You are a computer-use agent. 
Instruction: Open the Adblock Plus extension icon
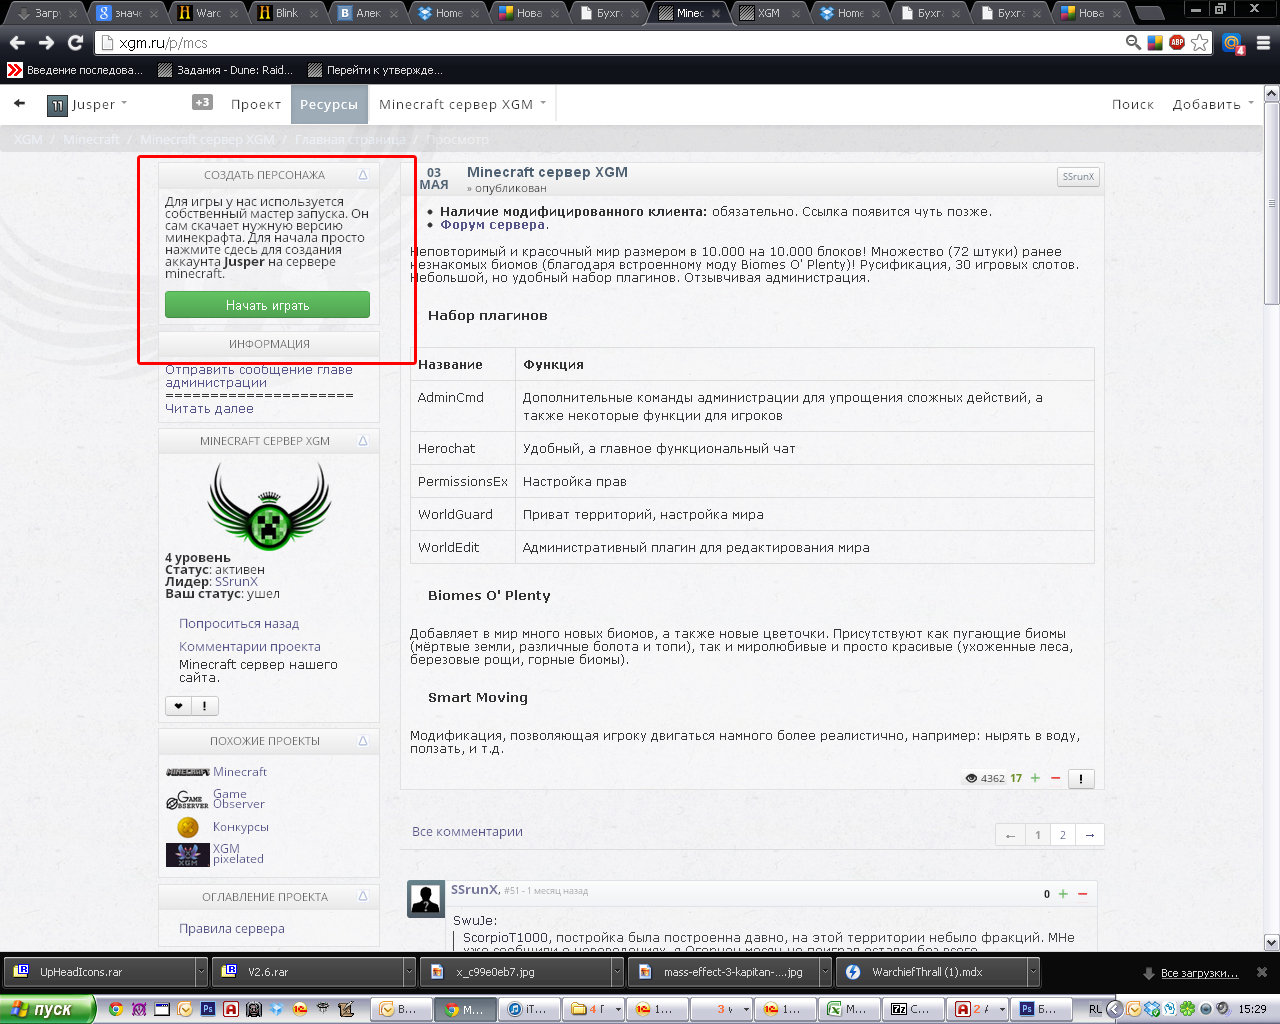tap(1177, 42)
